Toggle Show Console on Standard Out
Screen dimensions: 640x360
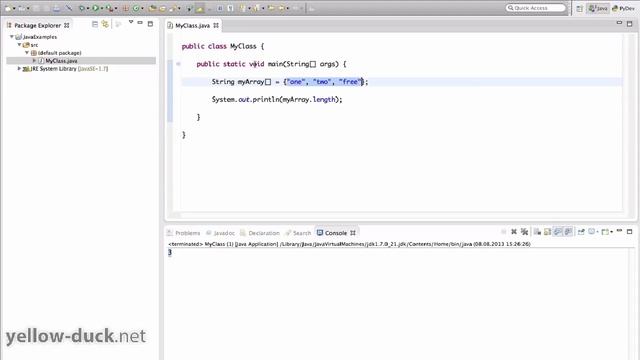click(x=558, y=232)
